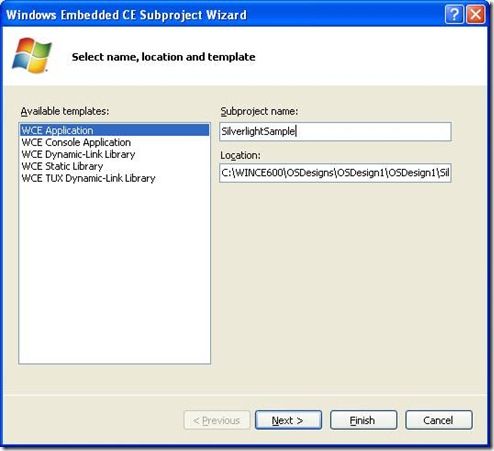Image resolution: width=494 pixels, height=451 pixels.
Task: Close the Subproject Wizard window
Action: click(475, 15)
